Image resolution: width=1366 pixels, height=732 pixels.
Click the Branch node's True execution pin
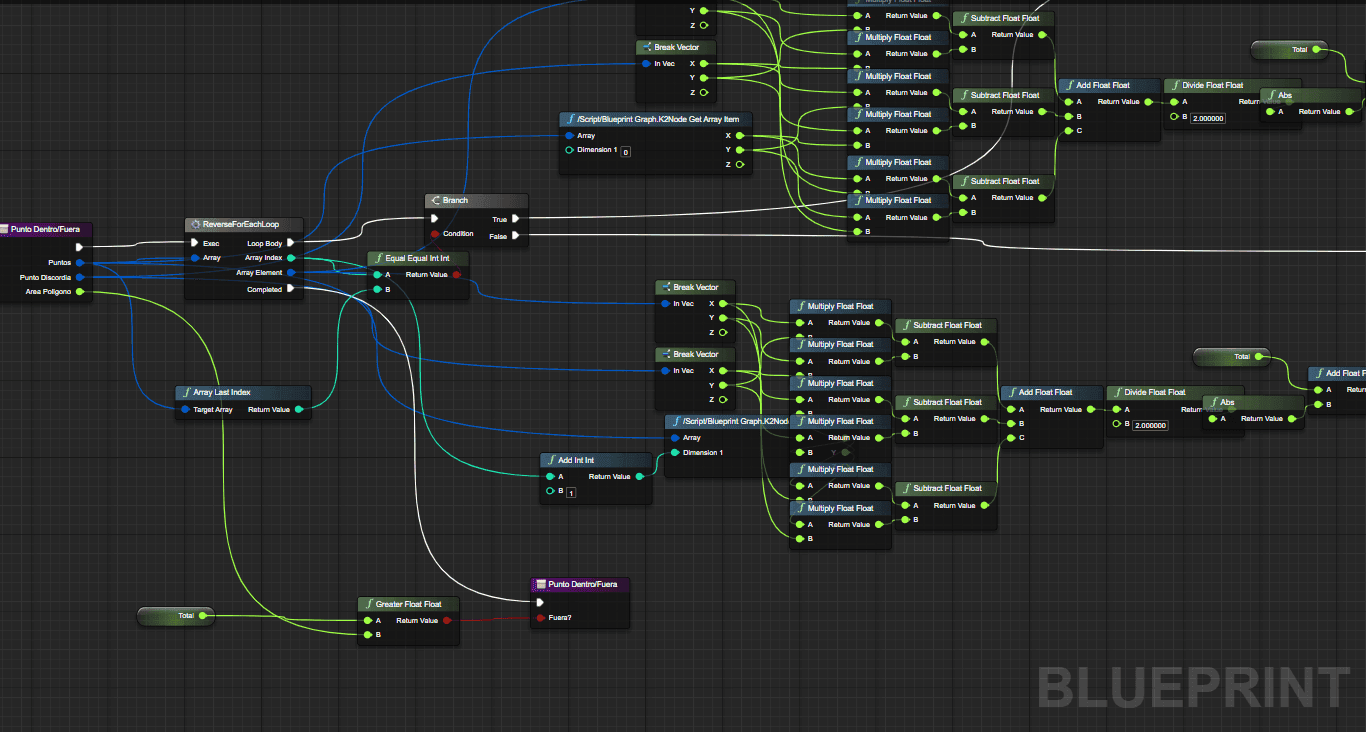click(515, 219)
